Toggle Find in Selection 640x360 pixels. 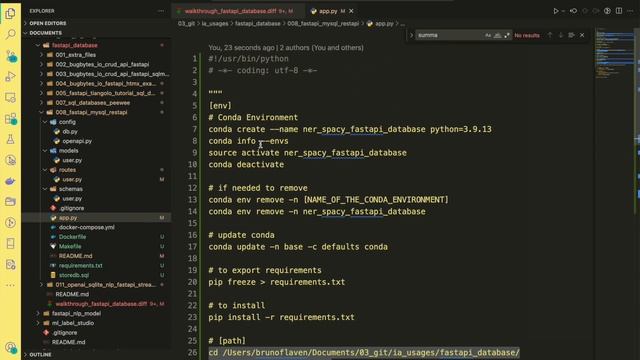click(571, 35)
